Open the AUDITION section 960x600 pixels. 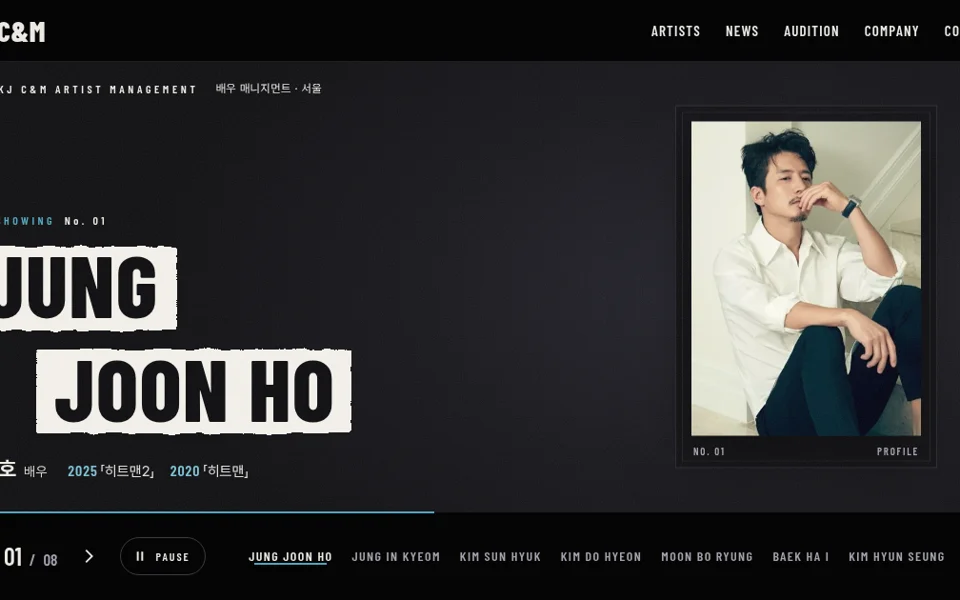pos(811,31)
